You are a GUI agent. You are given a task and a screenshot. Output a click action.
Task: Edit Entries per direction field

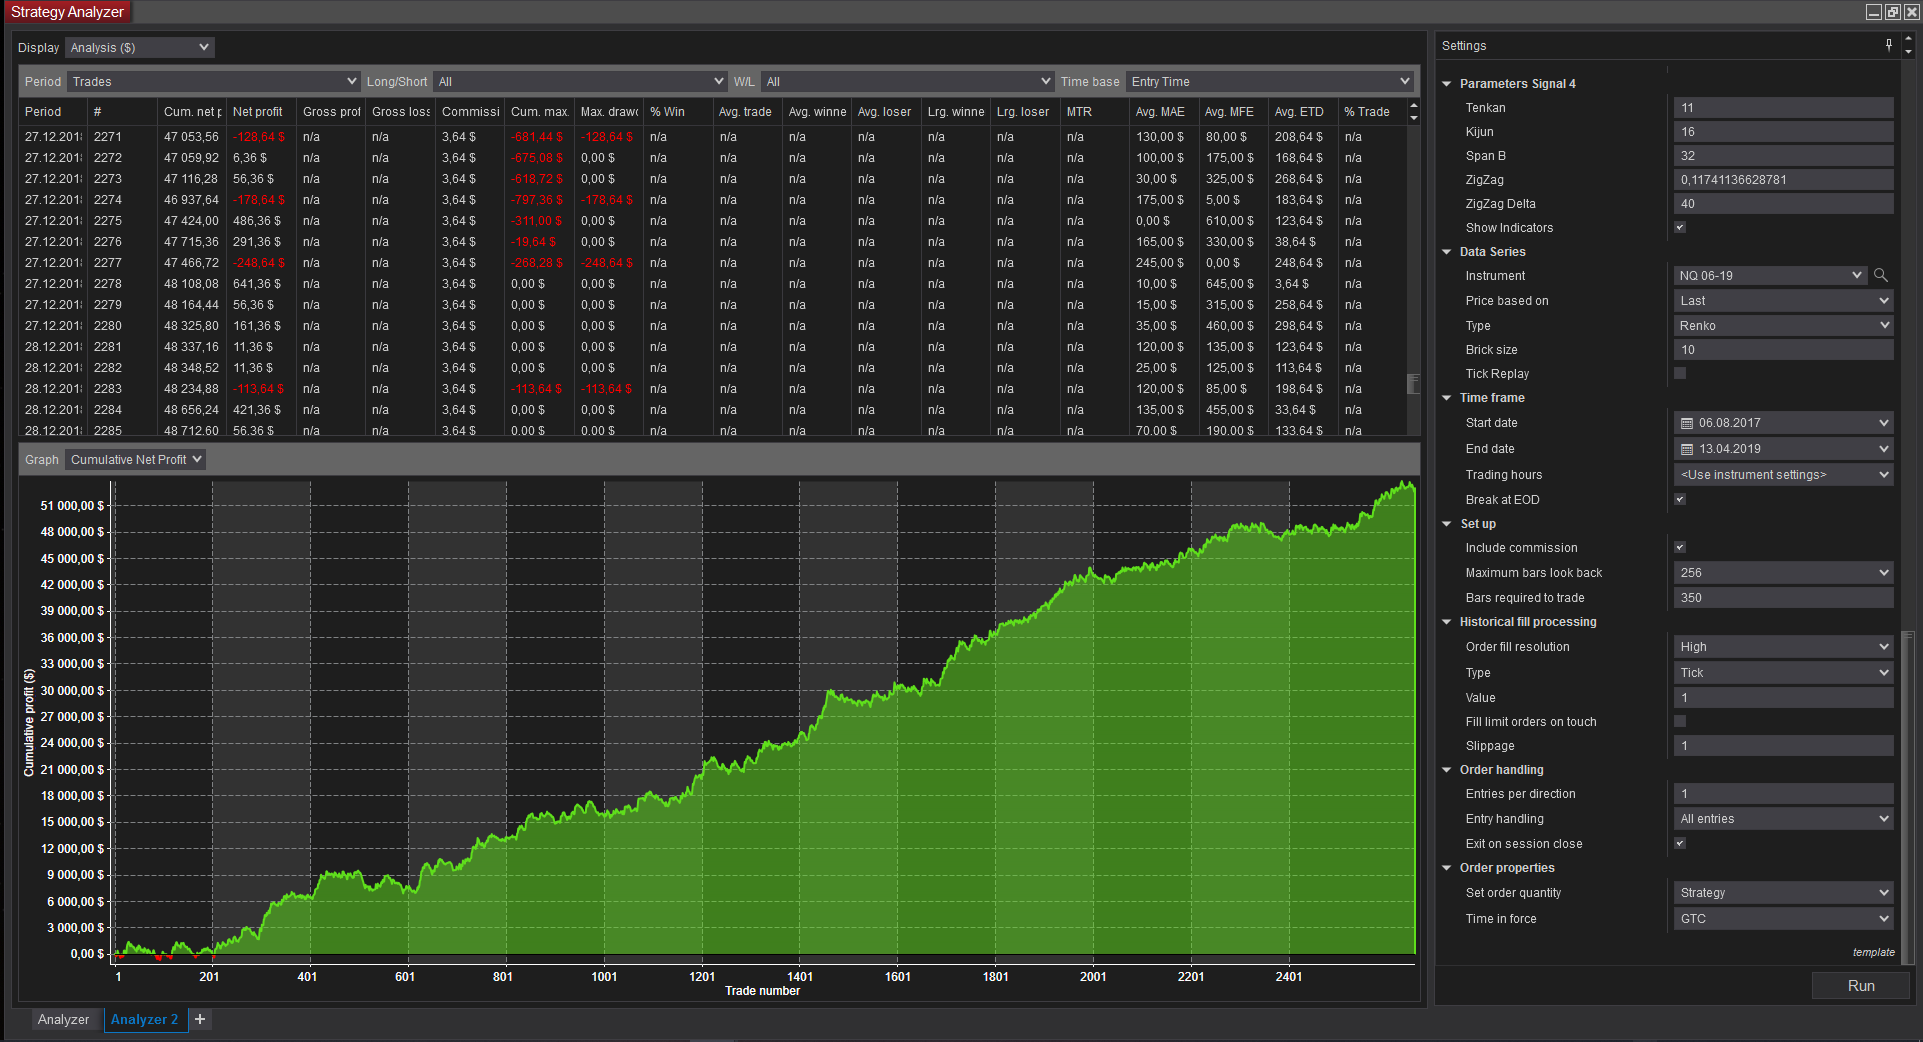[1784, 794]
